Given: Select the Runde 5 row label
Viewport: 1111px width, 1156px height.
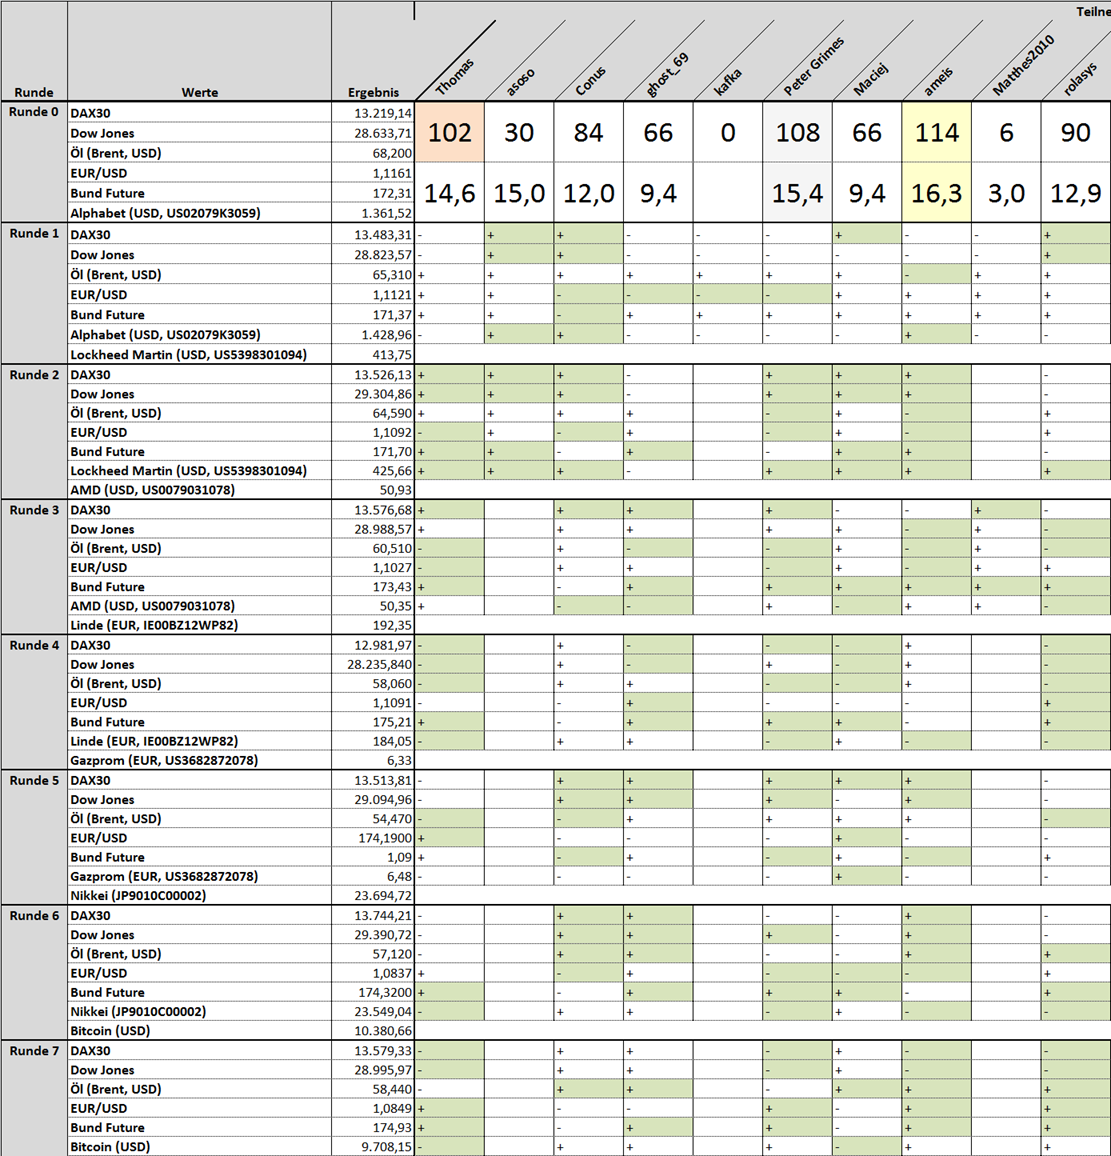Looking at the screenshot, I should click(x=34, y=780).
